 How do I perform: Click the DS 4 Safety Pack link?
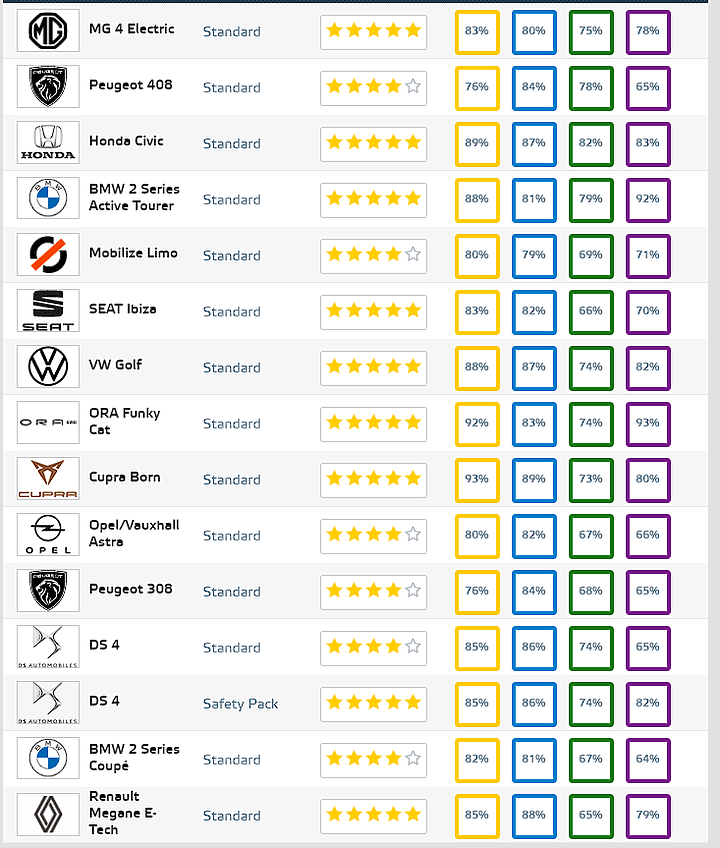(240, 704)
